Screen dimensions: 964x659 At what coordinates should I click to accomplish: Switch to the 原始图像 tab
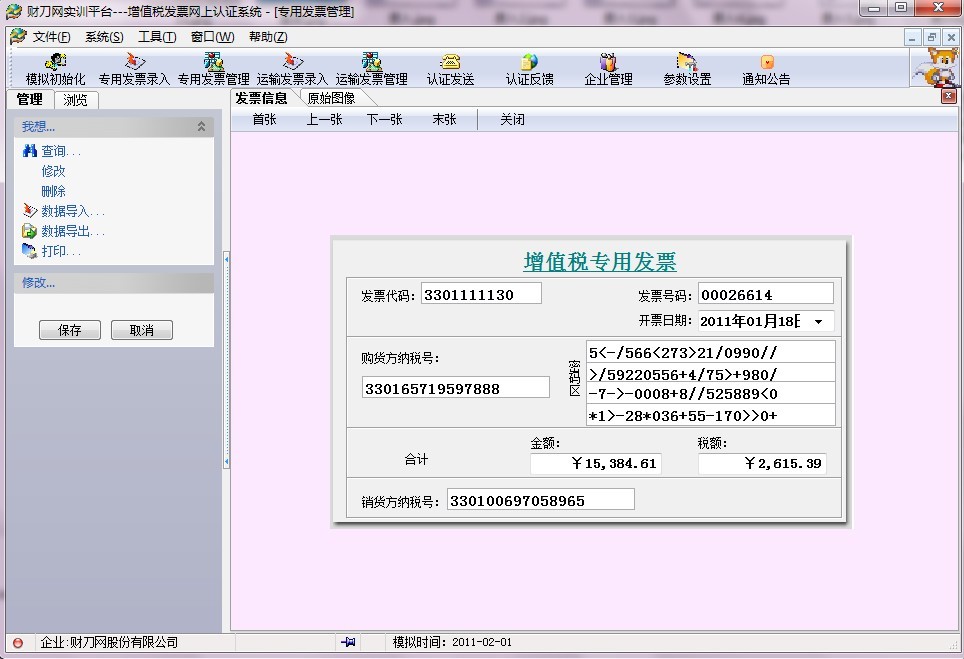(331, 98)
